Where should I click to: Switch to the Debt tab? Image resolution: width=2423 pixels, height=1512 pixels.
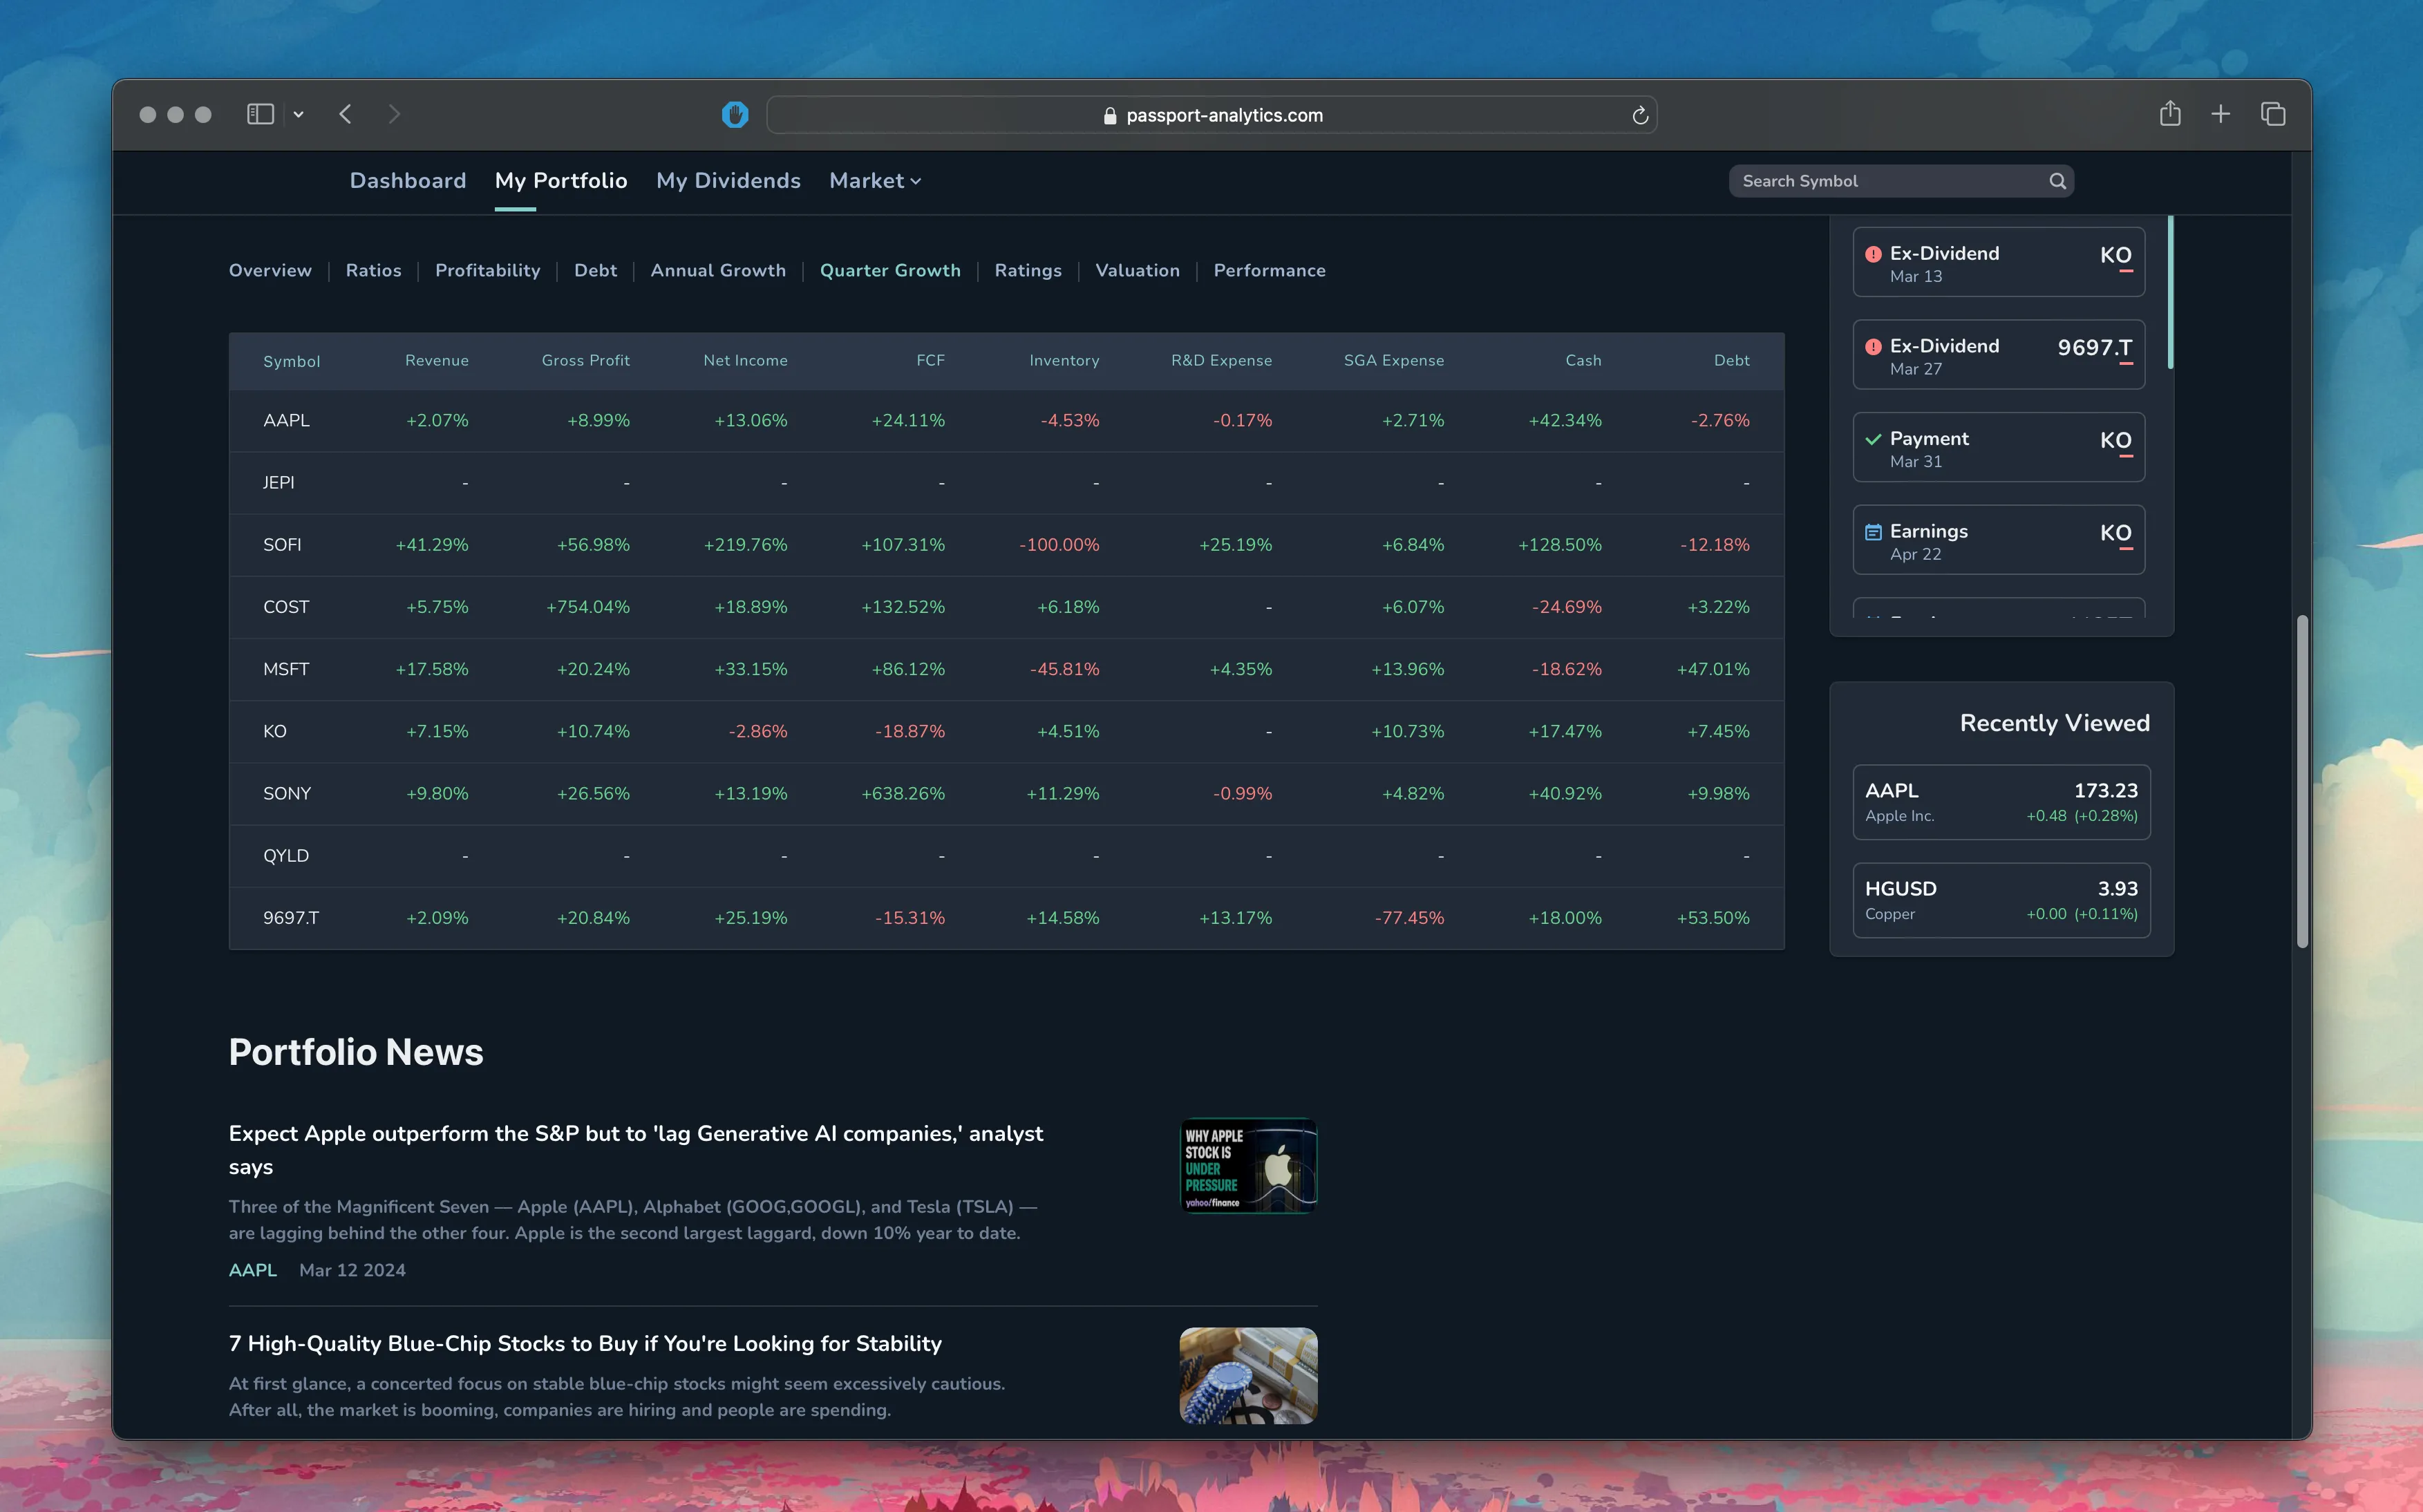[x=595, y=270]
